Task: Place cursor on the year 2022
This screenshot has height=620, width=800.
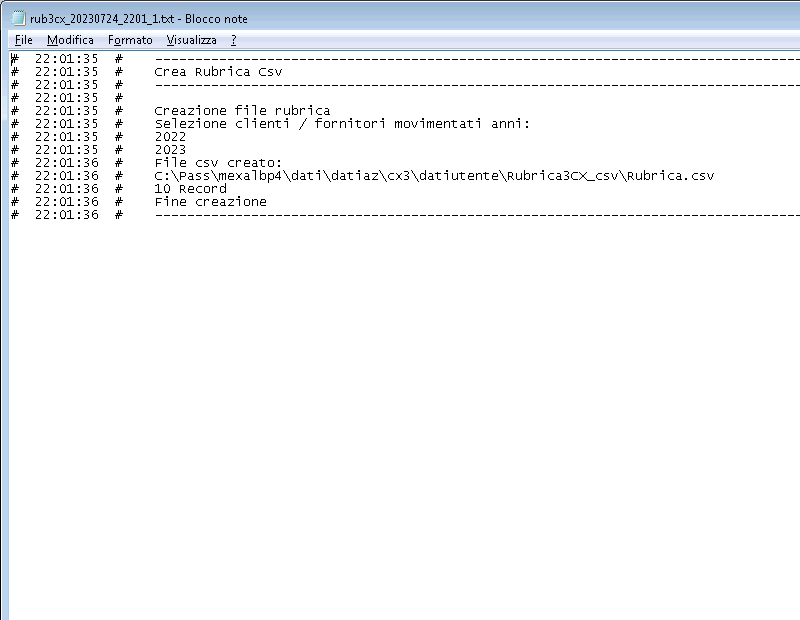Action: 170,137
